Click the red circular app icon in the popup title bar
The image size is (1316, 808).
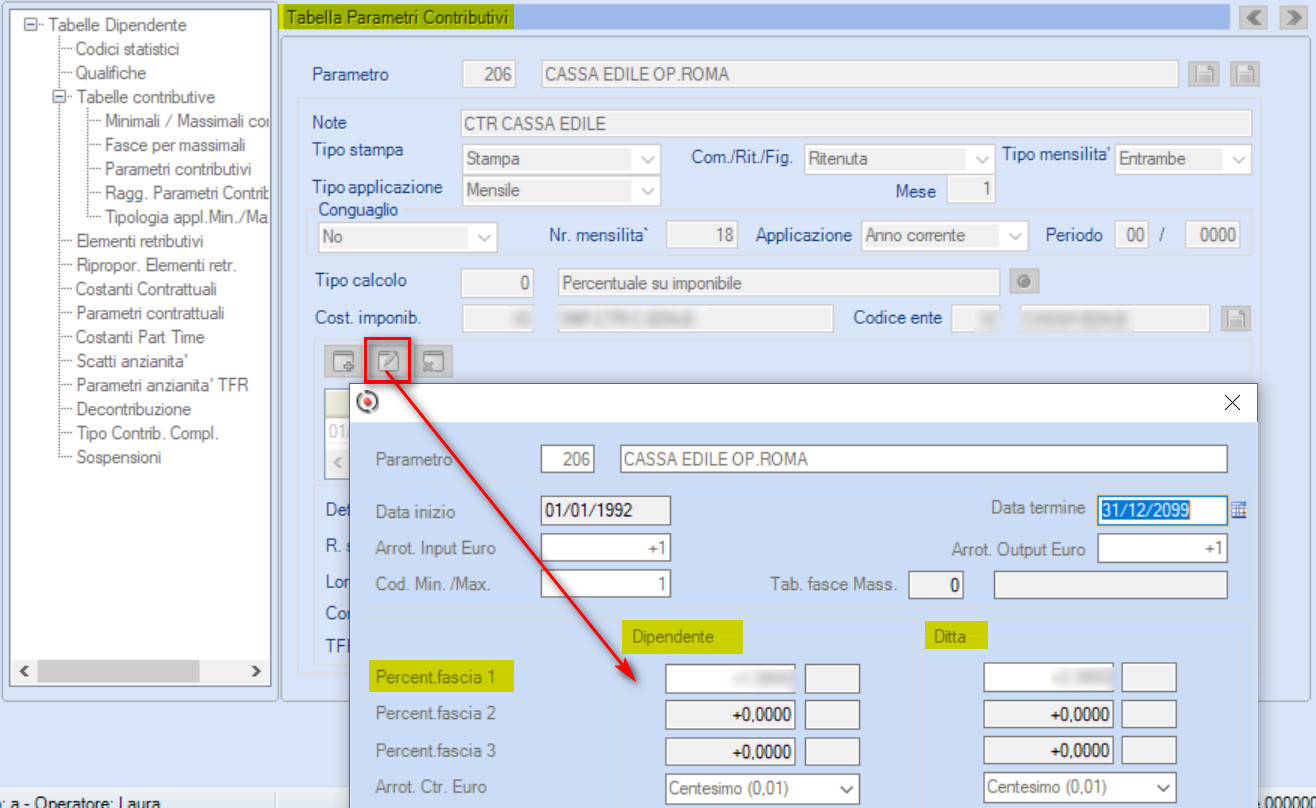pyautogui.click(x=368, y=402)
